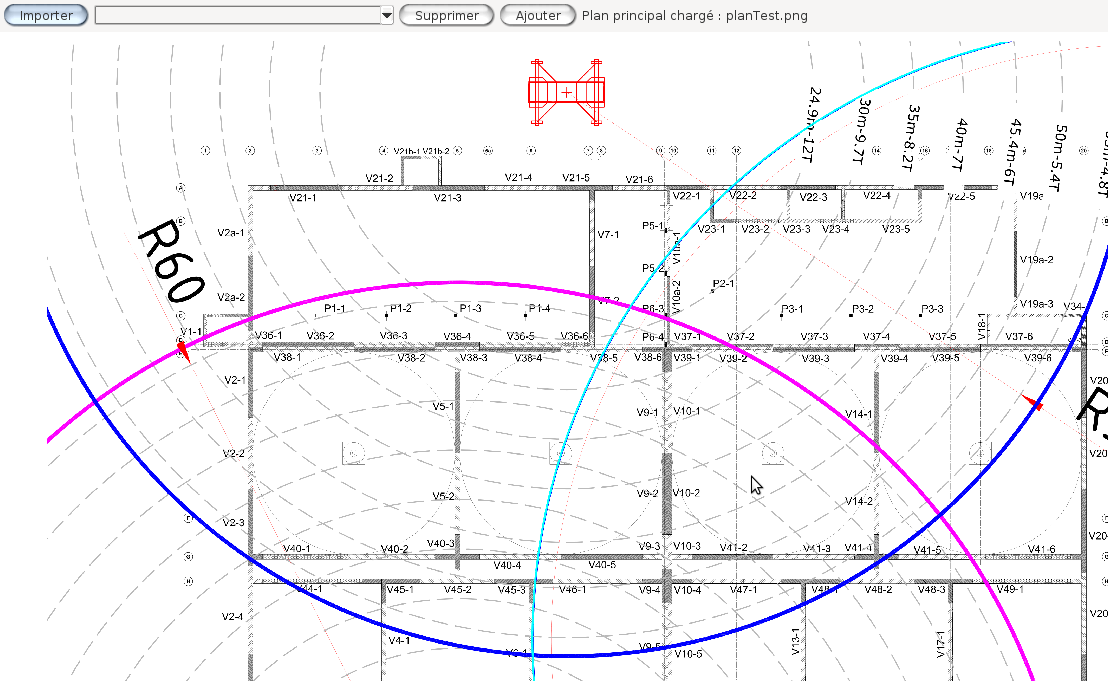Click the large R60 radius label
Viewport: 1108px width, 681px height.
[170, 262]
